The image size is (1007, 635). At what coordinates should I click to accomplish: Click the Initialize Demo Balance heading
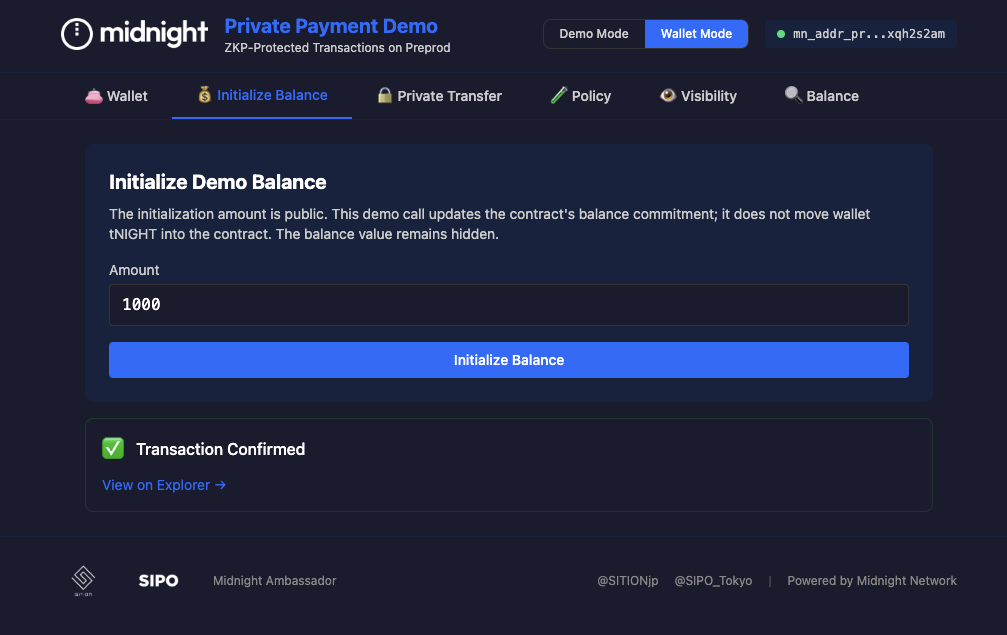(x=218, y=182)
